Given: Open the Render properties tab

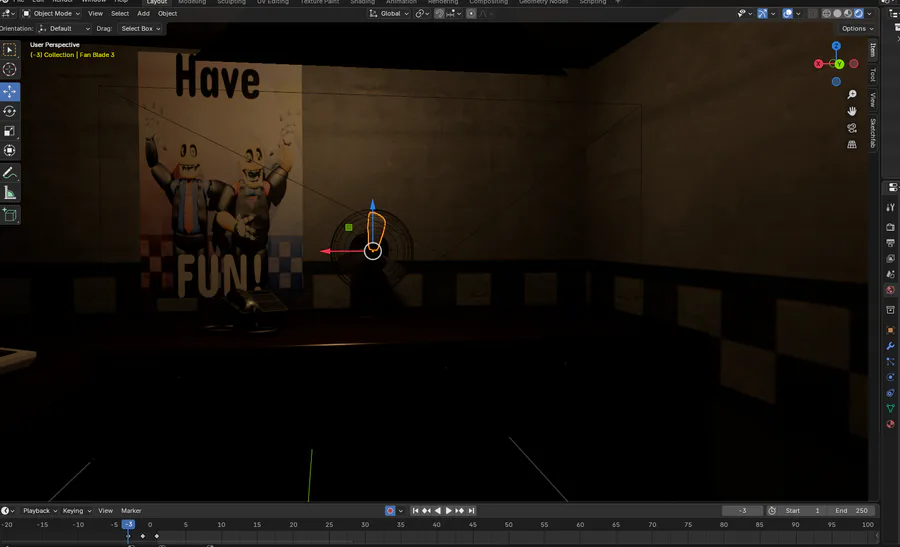Looking at the screenshot, I should (x=890, y=227).
